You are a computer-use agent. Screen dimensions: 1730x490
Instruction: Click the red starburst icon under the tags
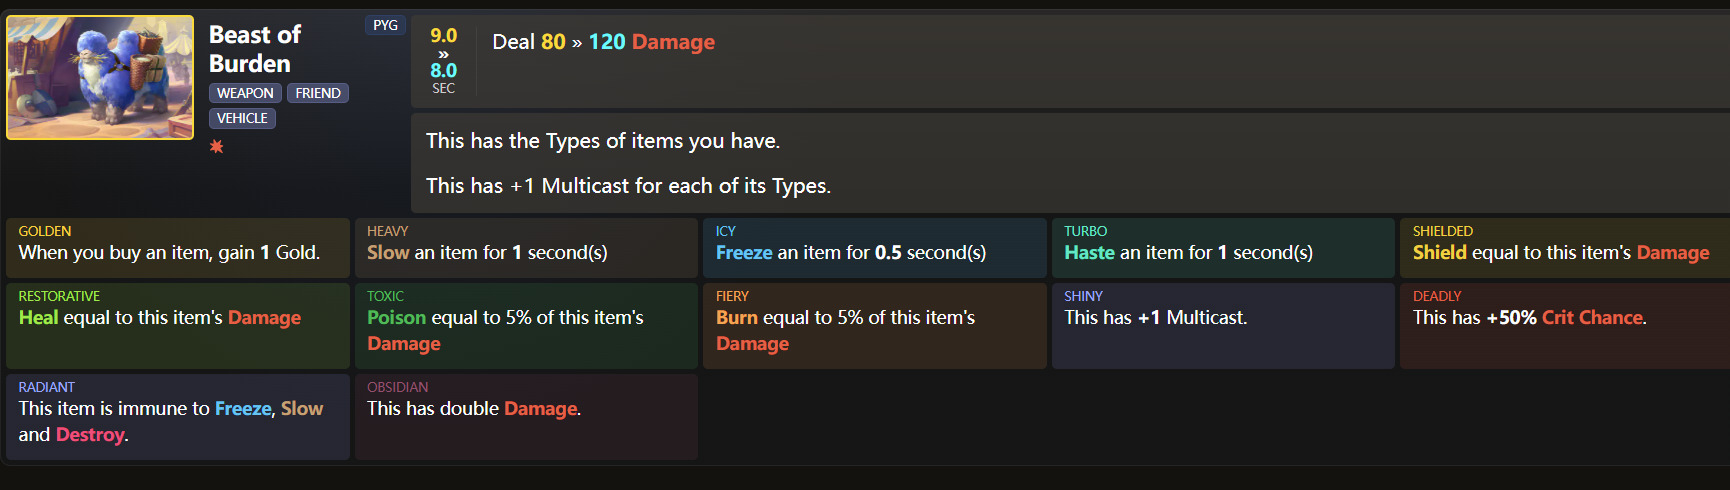coord(216,147)
